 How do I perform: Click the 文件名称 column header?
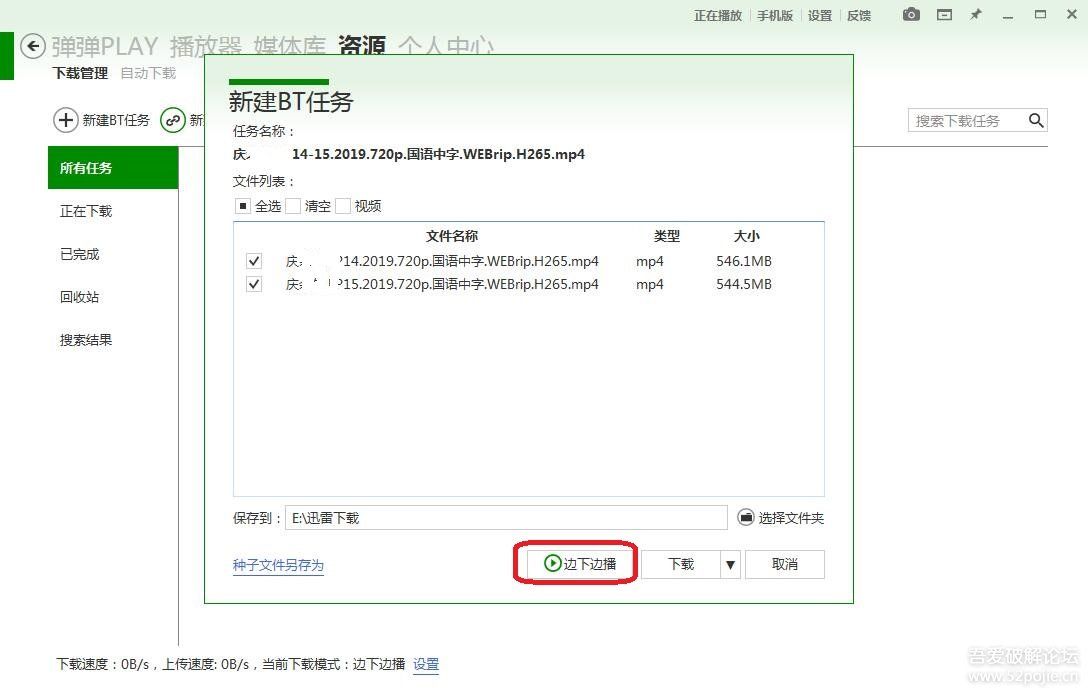pos(452,237)
